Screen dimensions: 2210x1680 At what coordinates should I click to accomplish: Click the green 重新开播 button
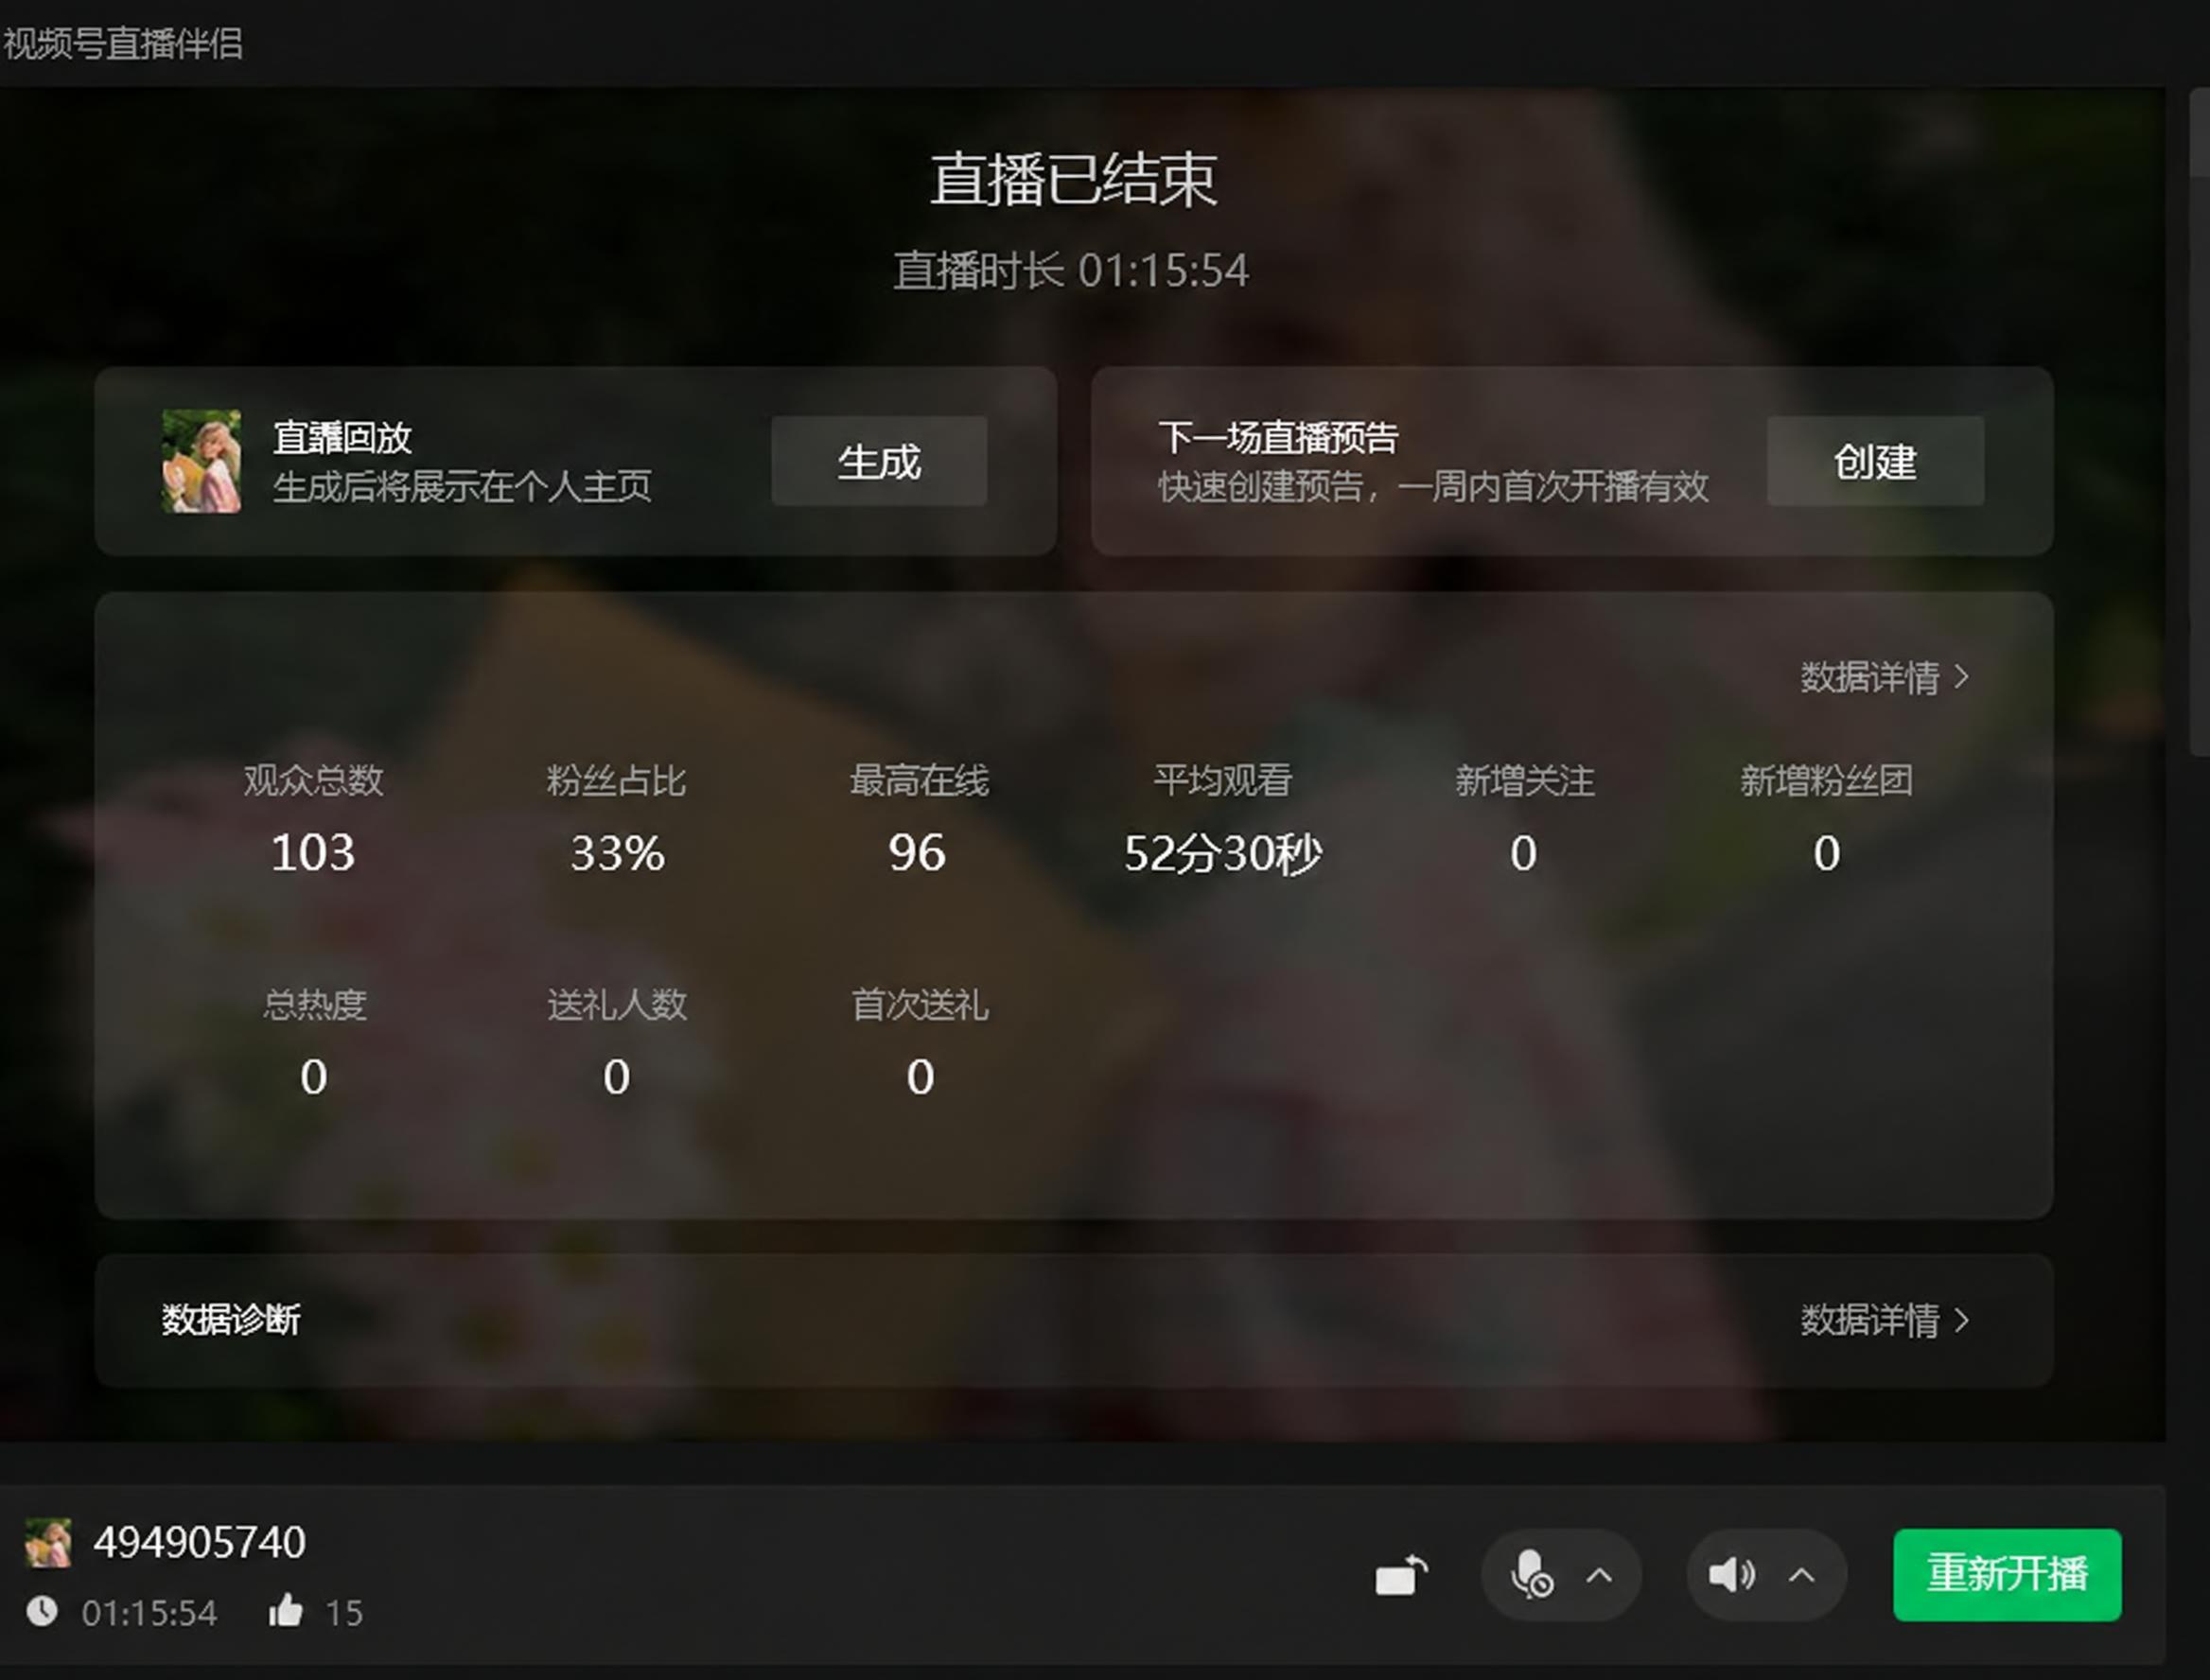click(x=2007, y=1574)
